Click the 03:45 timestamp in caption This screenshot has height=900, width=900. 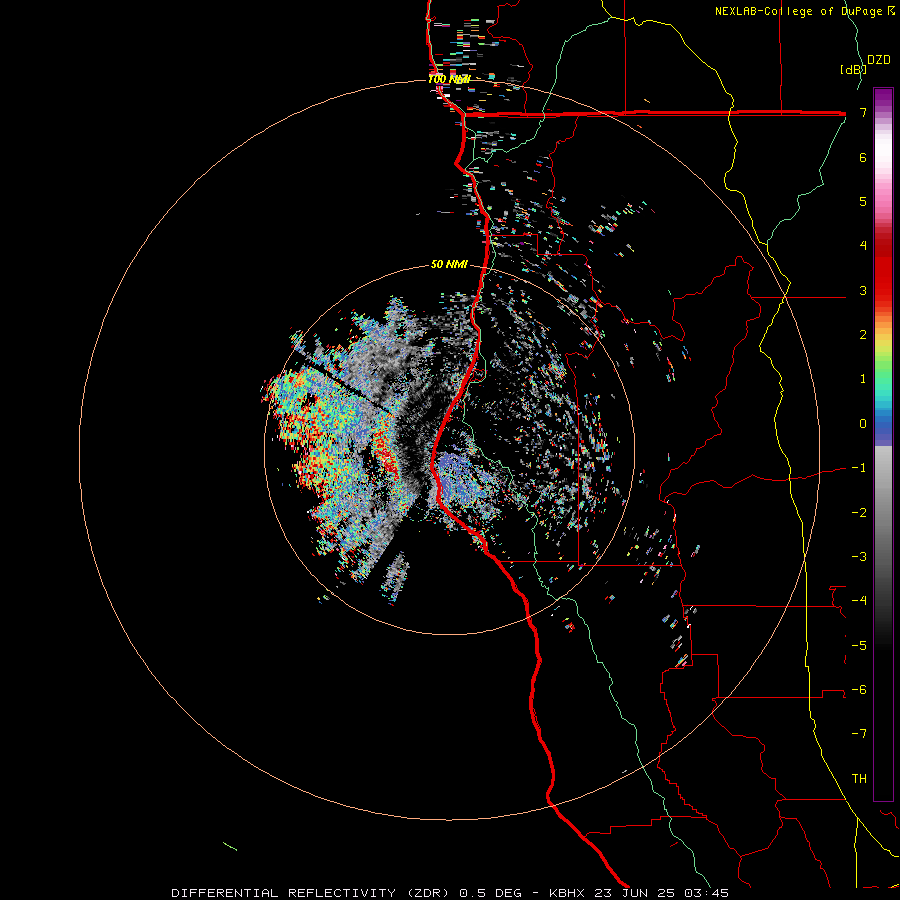[x=706, y=893]
